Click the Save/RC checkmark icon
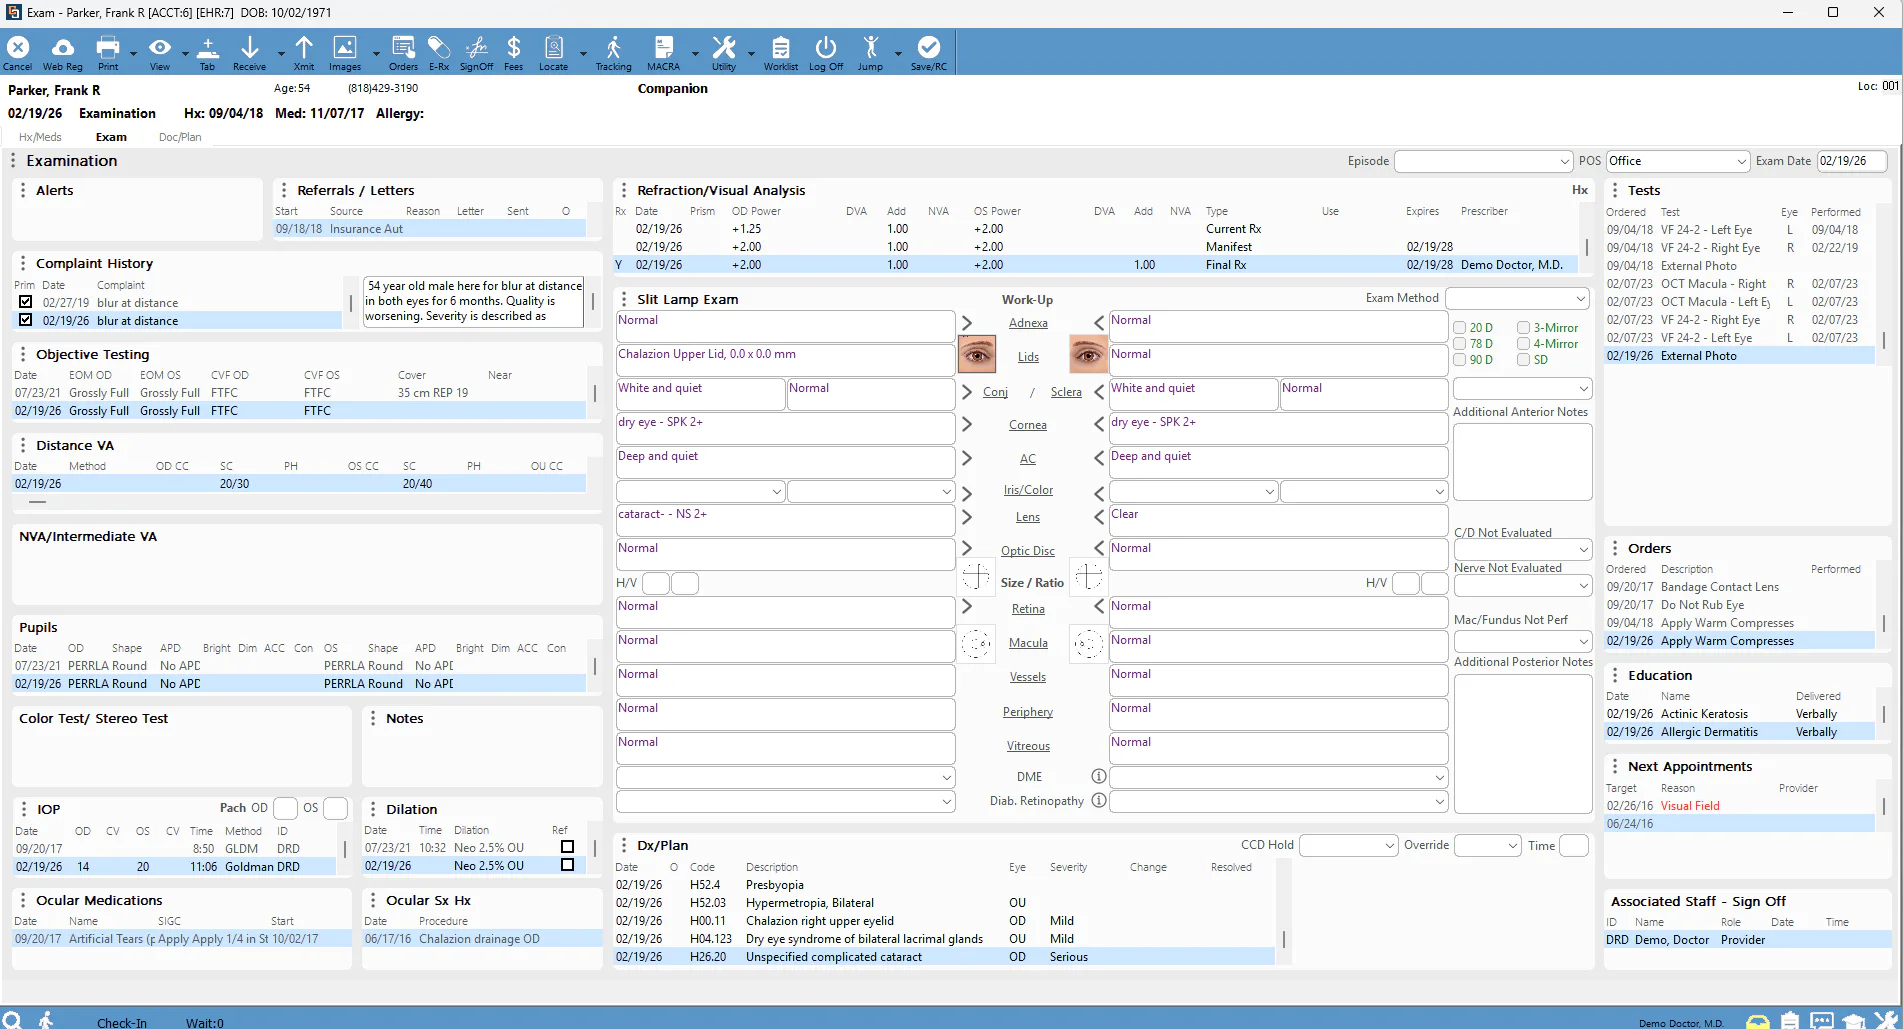1903x1029 pixels. coord(928,52)
